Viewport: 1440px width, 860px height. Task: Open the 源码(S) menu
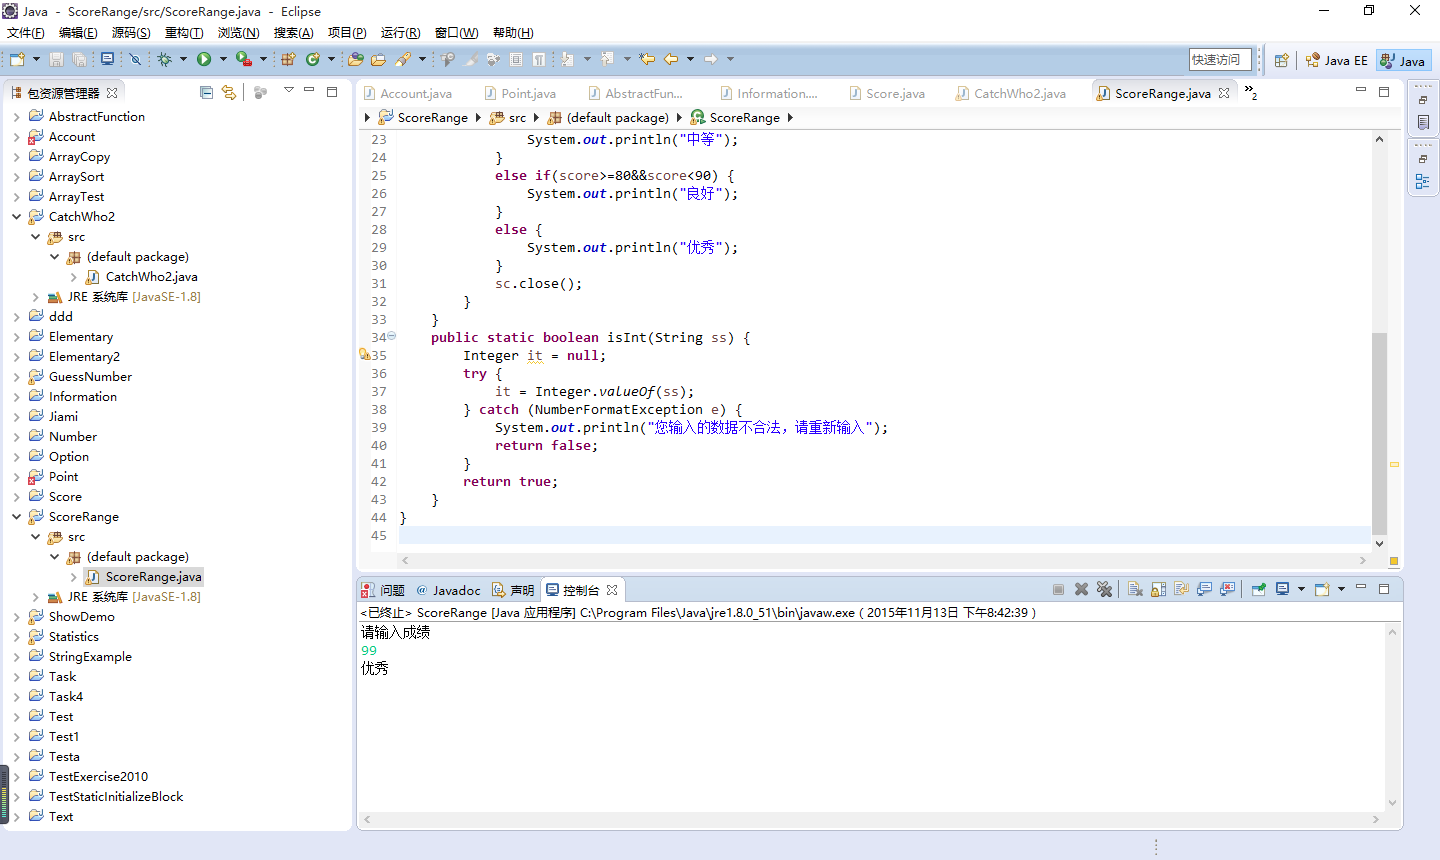[131, 32]
